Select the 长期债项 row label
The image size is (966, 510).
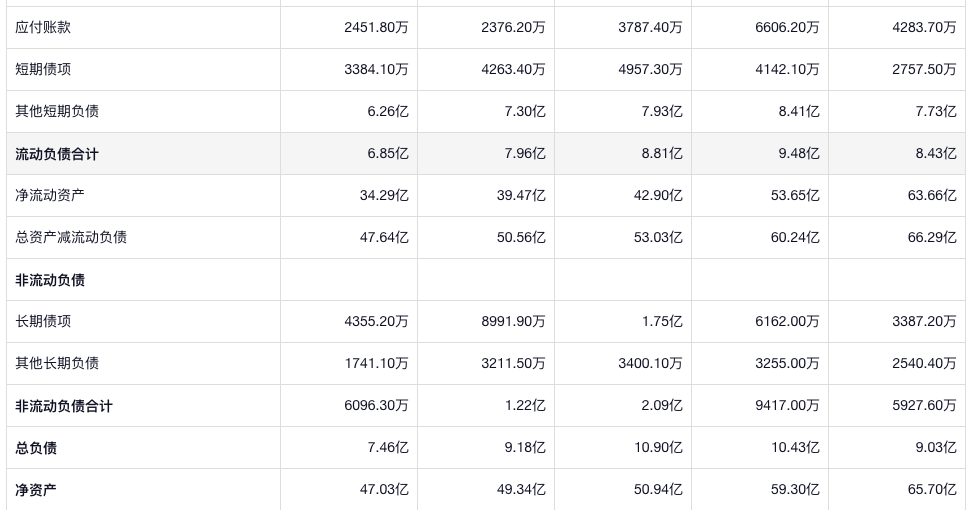tap(43, 322)
